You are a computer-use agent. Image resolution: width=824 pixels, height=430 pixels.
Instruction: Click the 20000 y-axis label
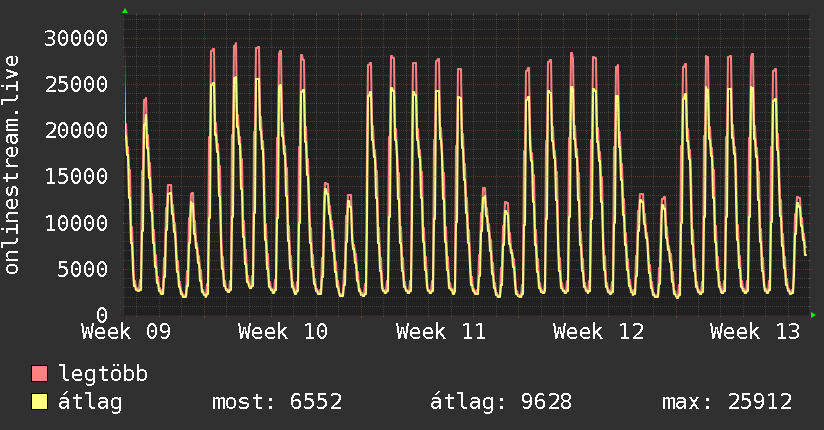[x=76, y=130]
